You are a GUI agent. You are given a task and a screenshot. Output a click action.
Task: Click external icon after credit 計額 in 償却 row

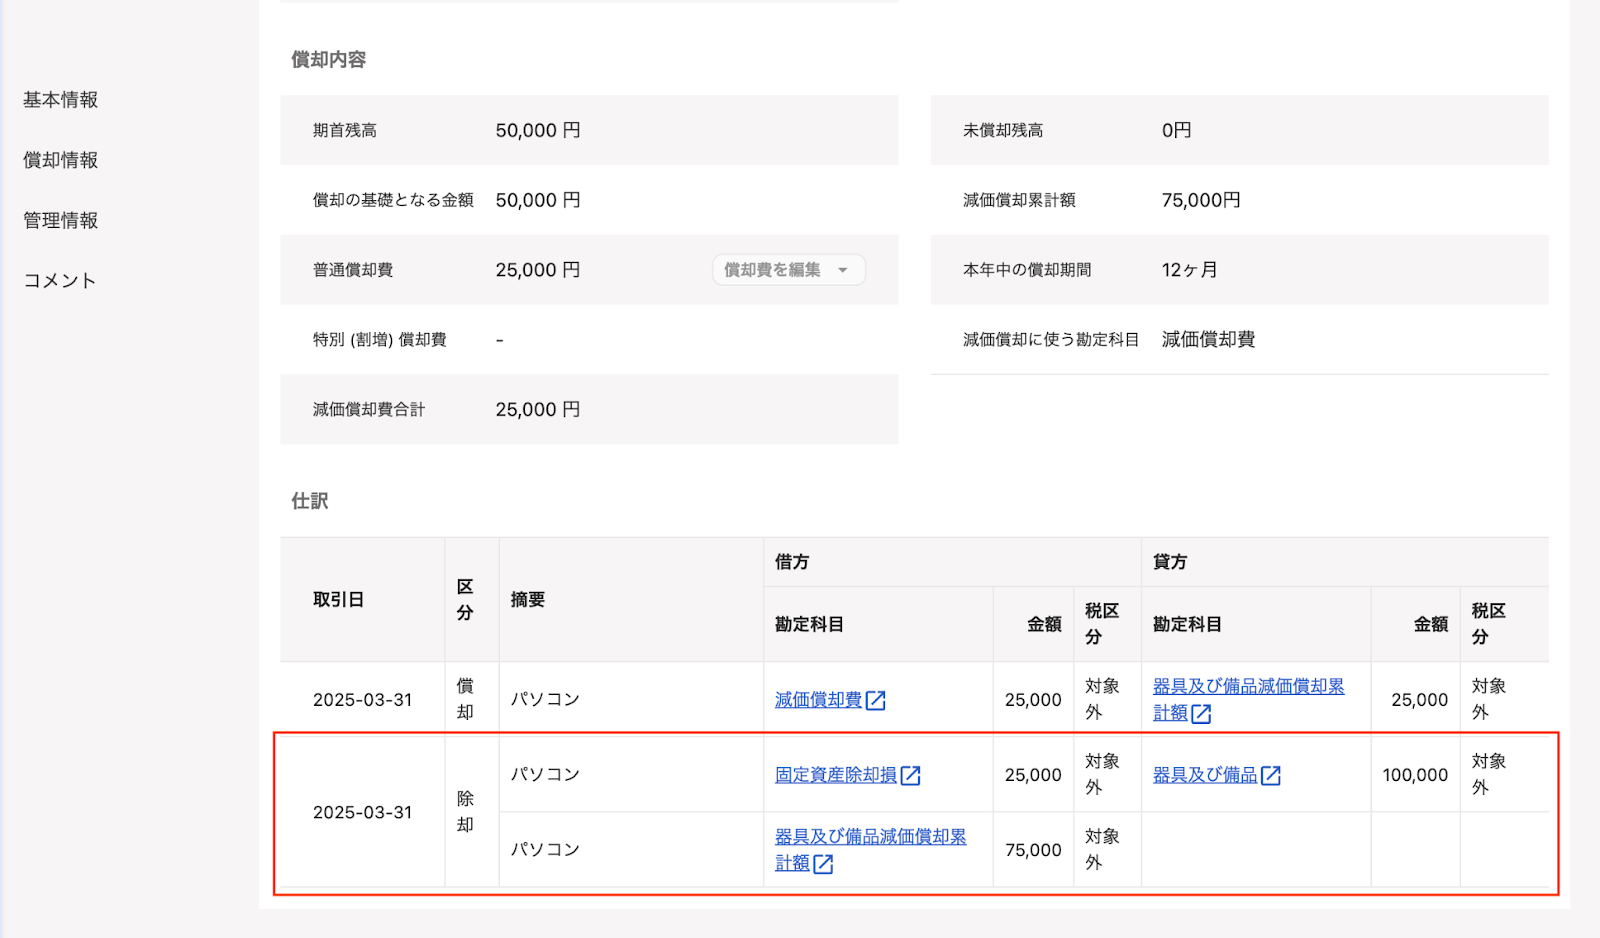[x=1202, y=713]
